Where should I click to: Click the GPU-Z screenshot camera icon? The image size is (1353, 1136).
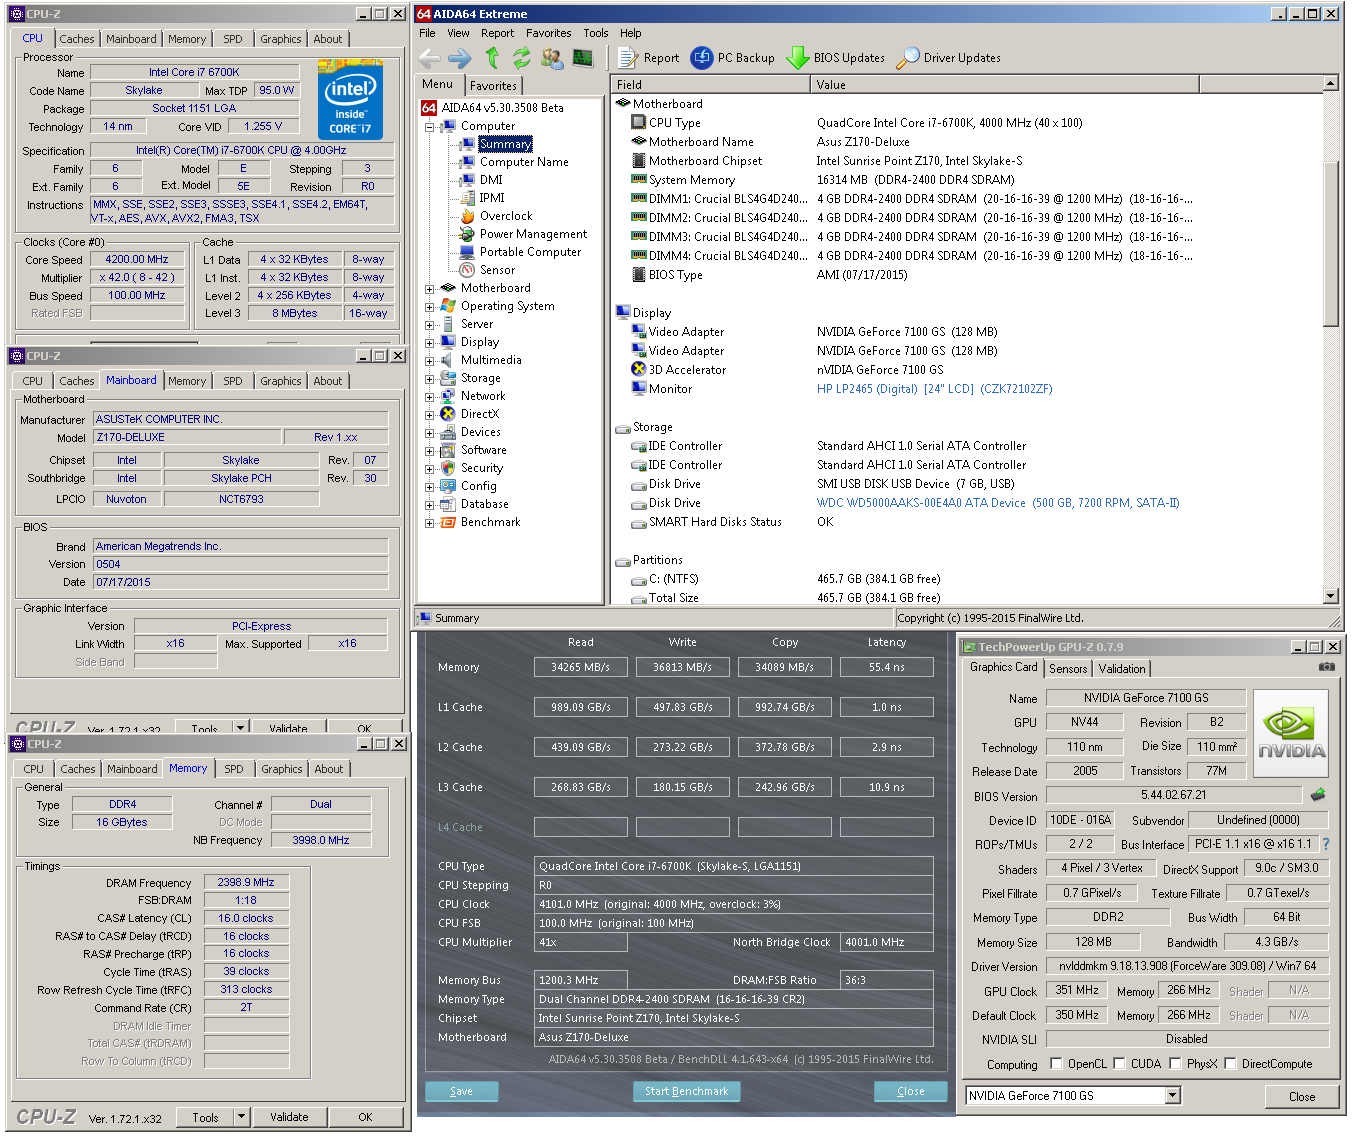pos(1326,667)
